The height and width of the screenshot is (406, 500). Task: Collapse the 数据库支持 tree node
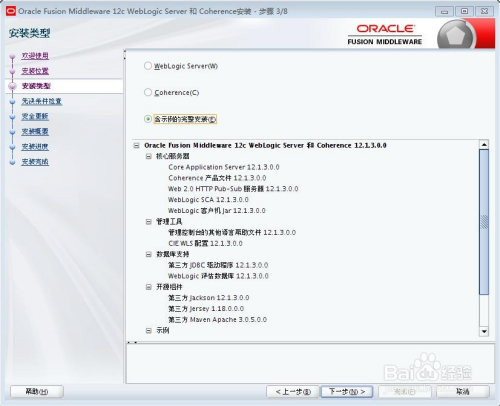coord(149,254)
